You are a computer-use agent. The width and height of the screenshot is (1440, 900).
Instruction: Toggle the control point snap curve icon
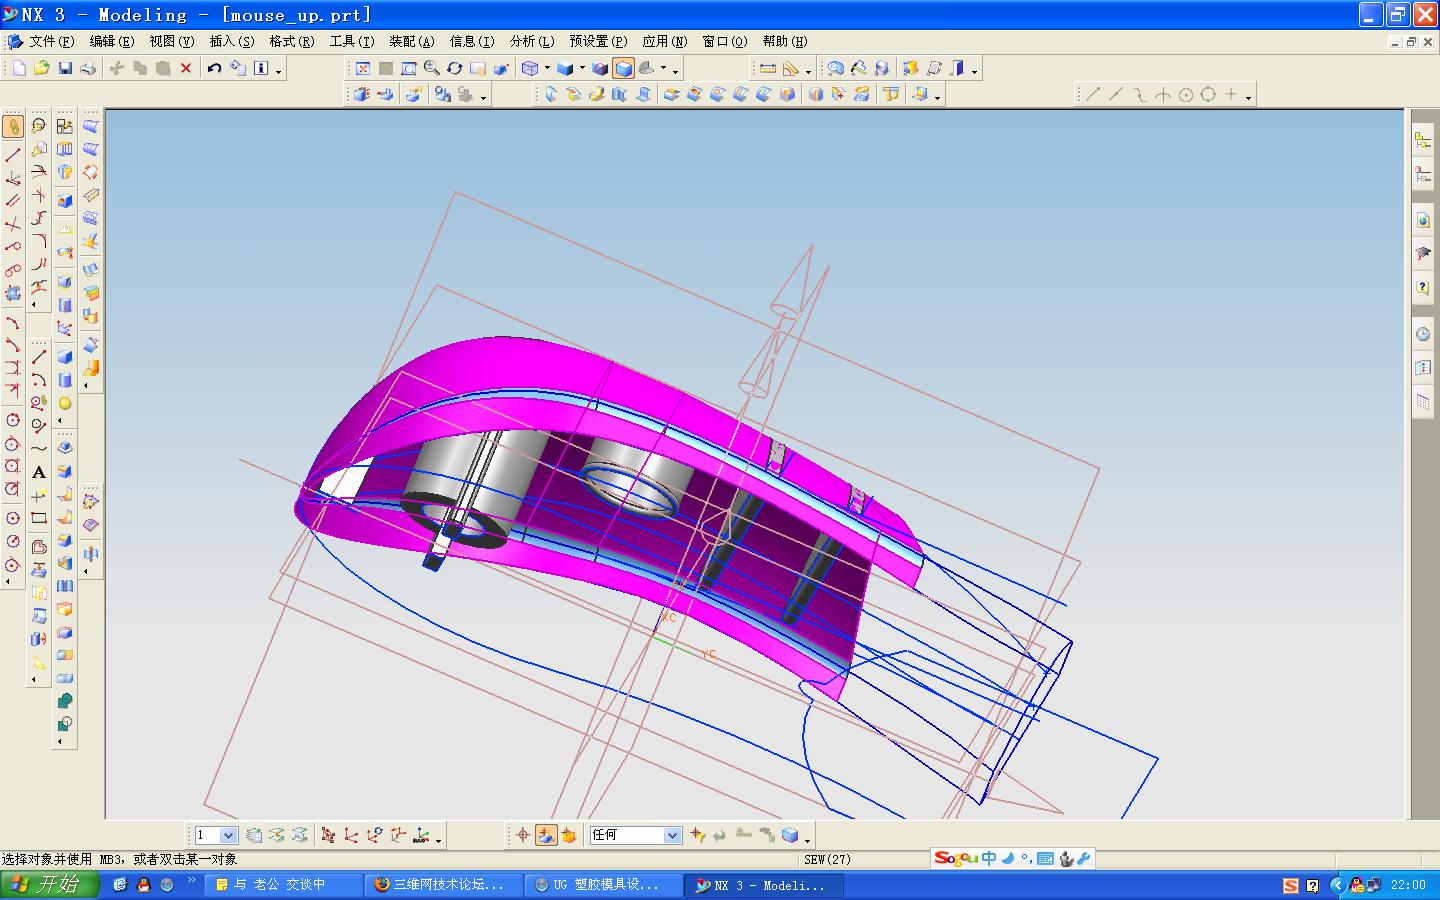(x=1139, y=94)
